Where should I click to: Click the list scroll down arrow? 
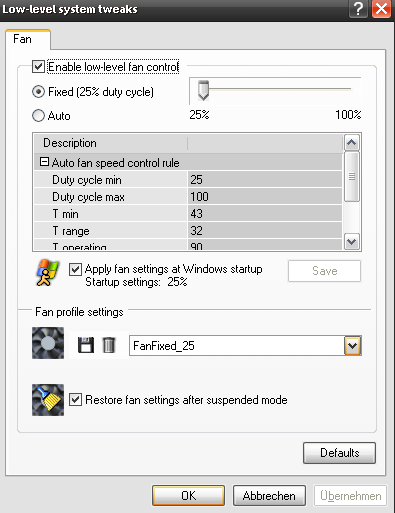point(352,241)
